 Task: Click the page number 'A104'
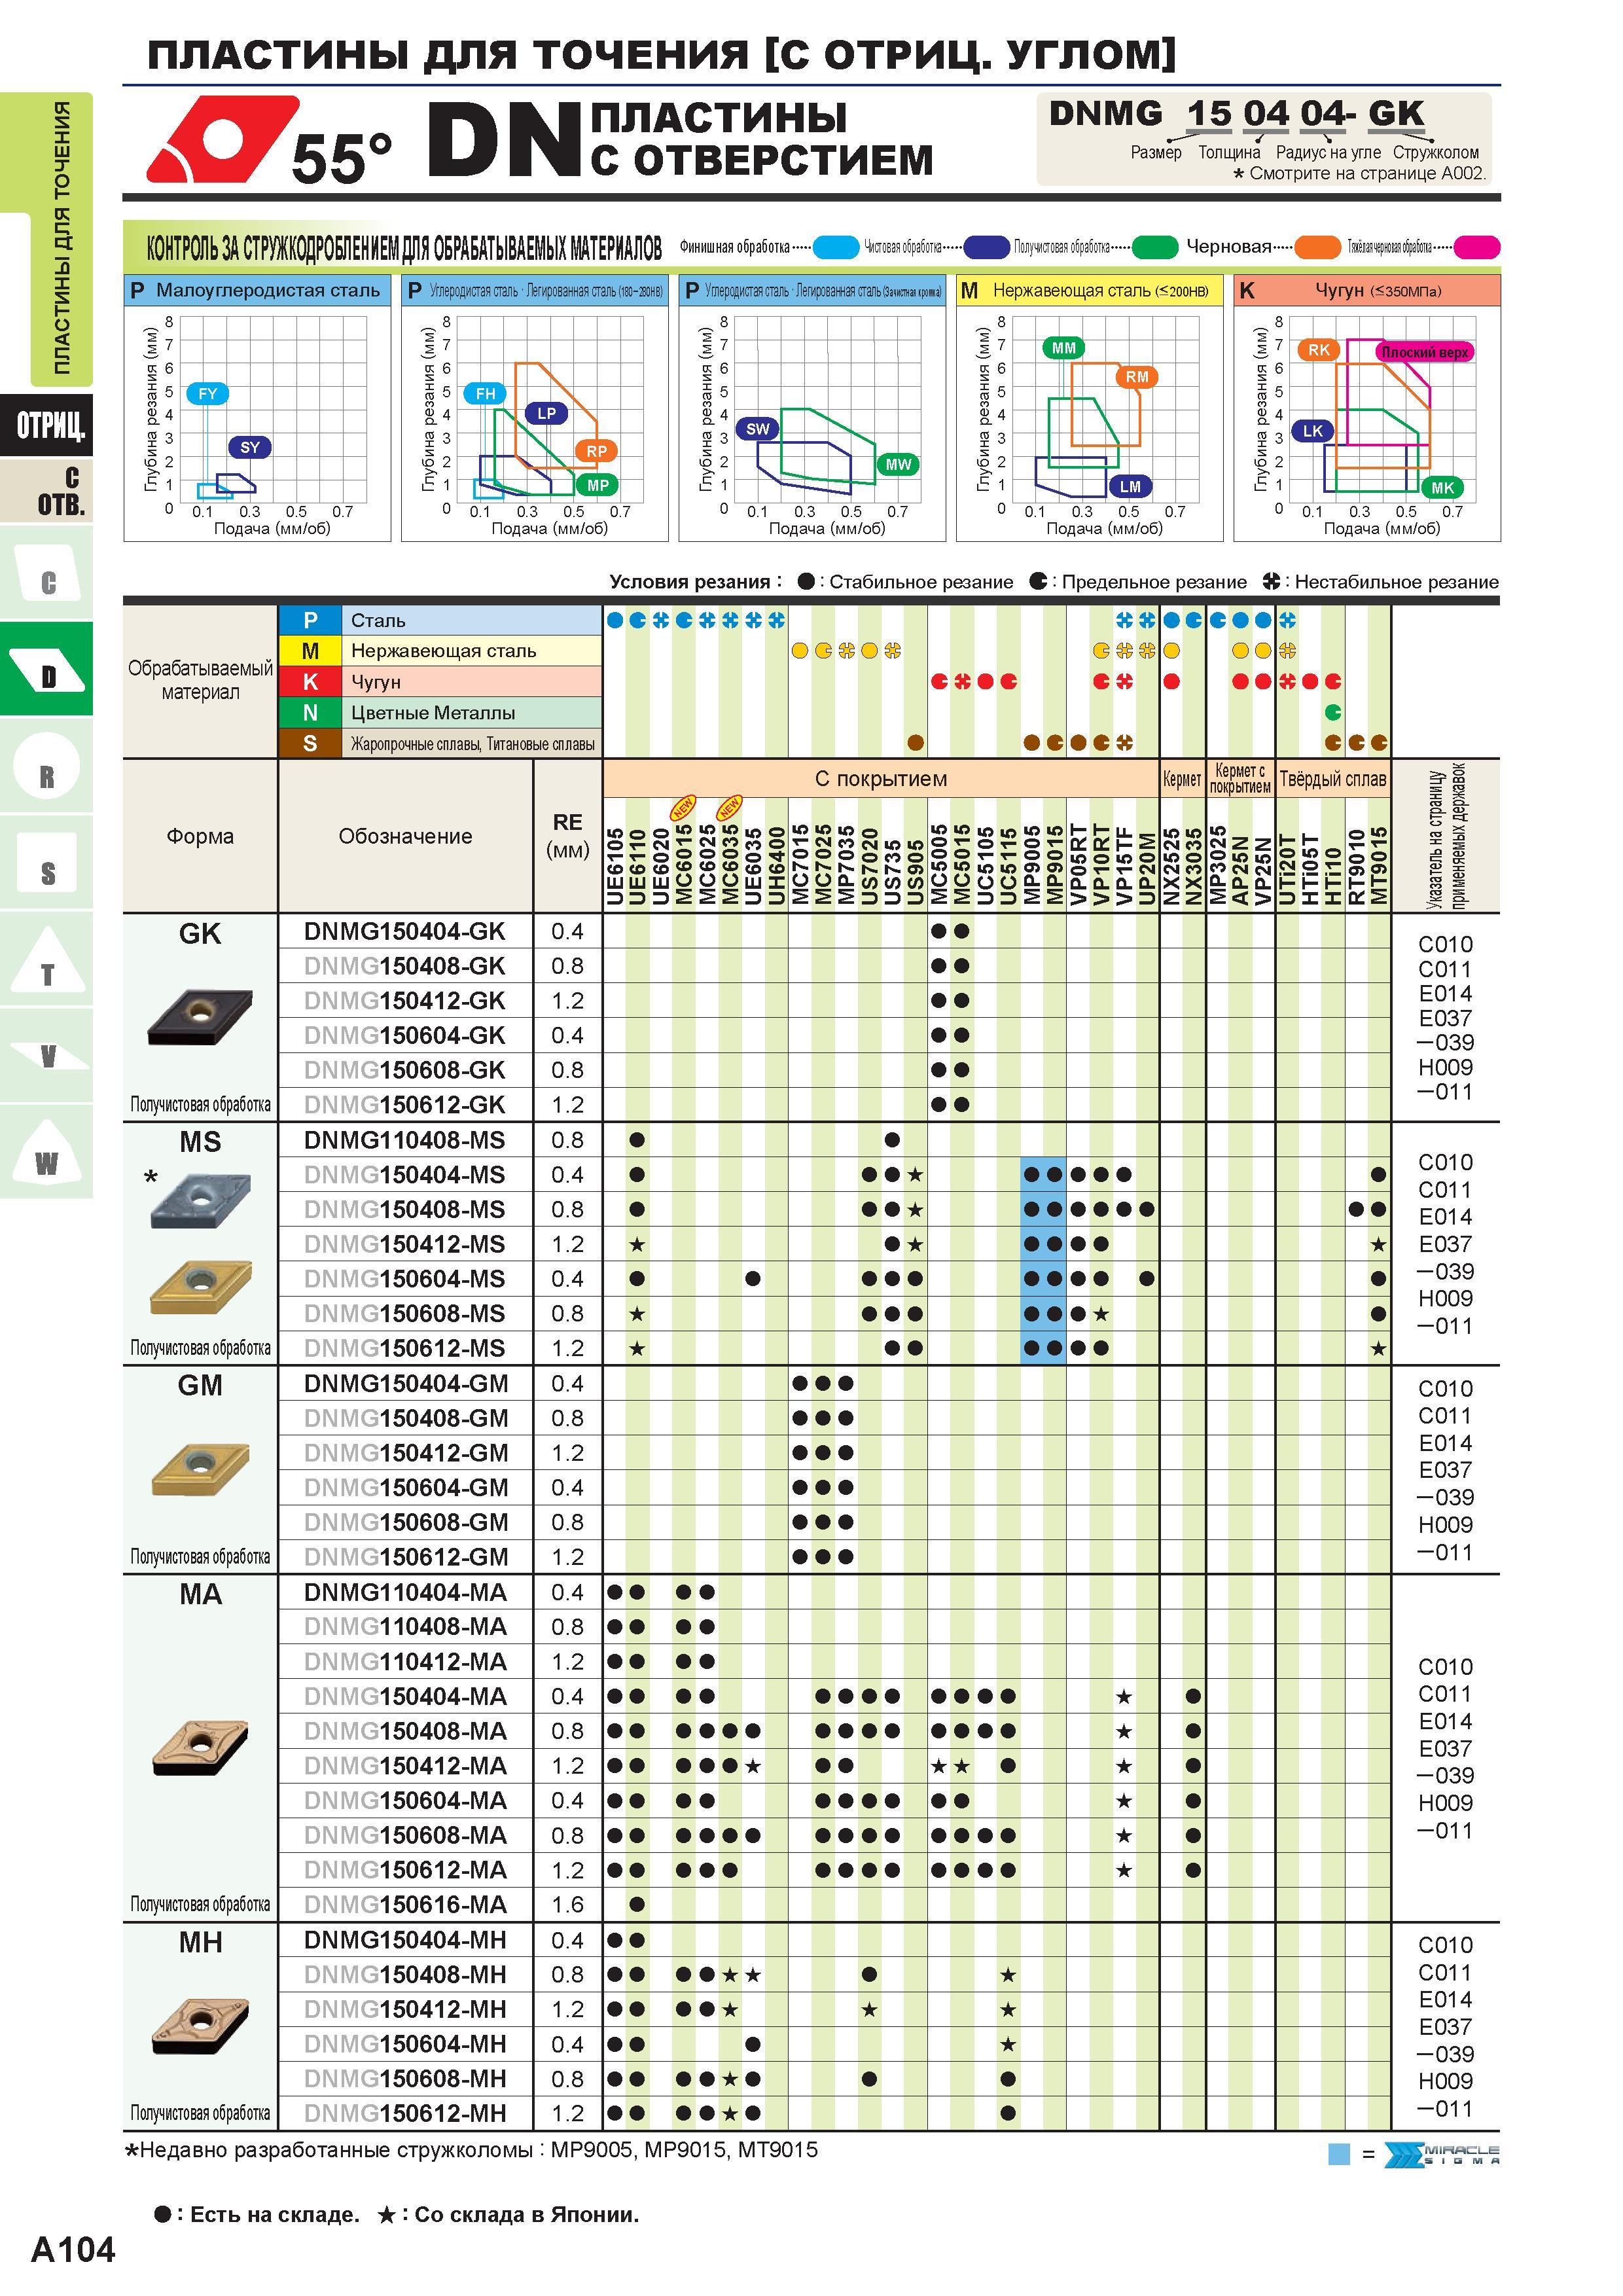point(73,2250)
